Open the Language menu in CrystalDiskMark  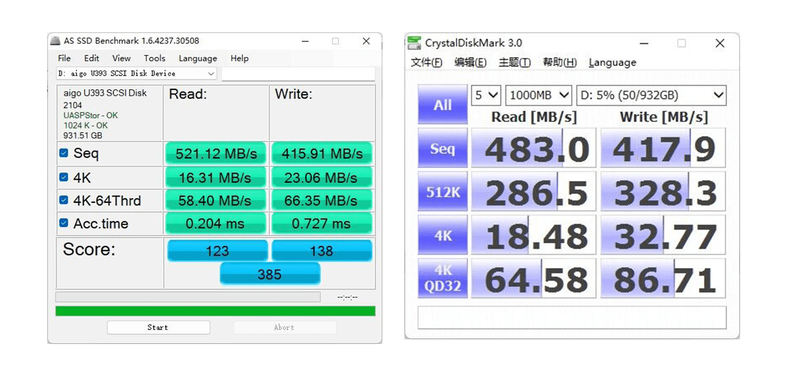click(x=612, y=62)
